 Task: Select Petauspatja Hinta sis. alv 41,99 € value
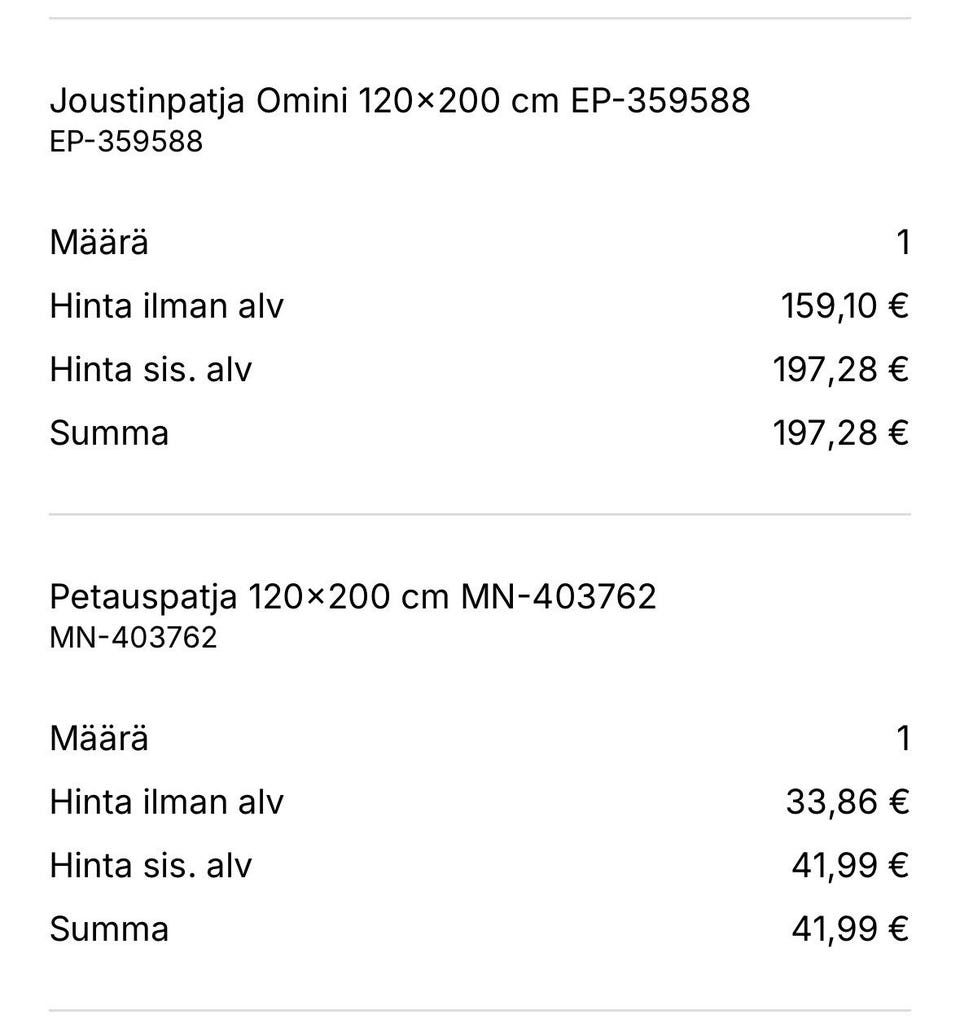850,865
